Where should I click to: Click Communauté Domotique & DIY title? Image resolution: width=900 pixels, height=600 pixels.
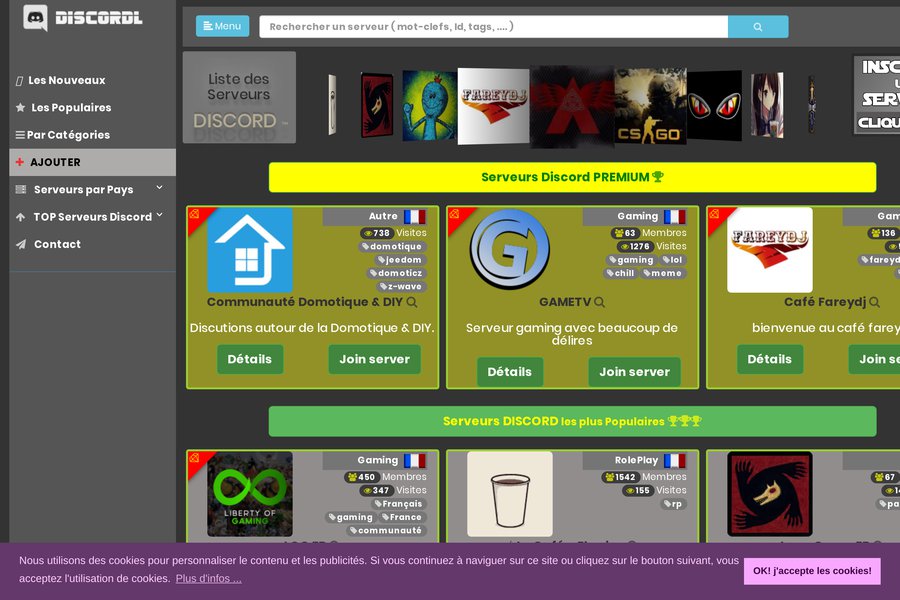tap(305, 302)
